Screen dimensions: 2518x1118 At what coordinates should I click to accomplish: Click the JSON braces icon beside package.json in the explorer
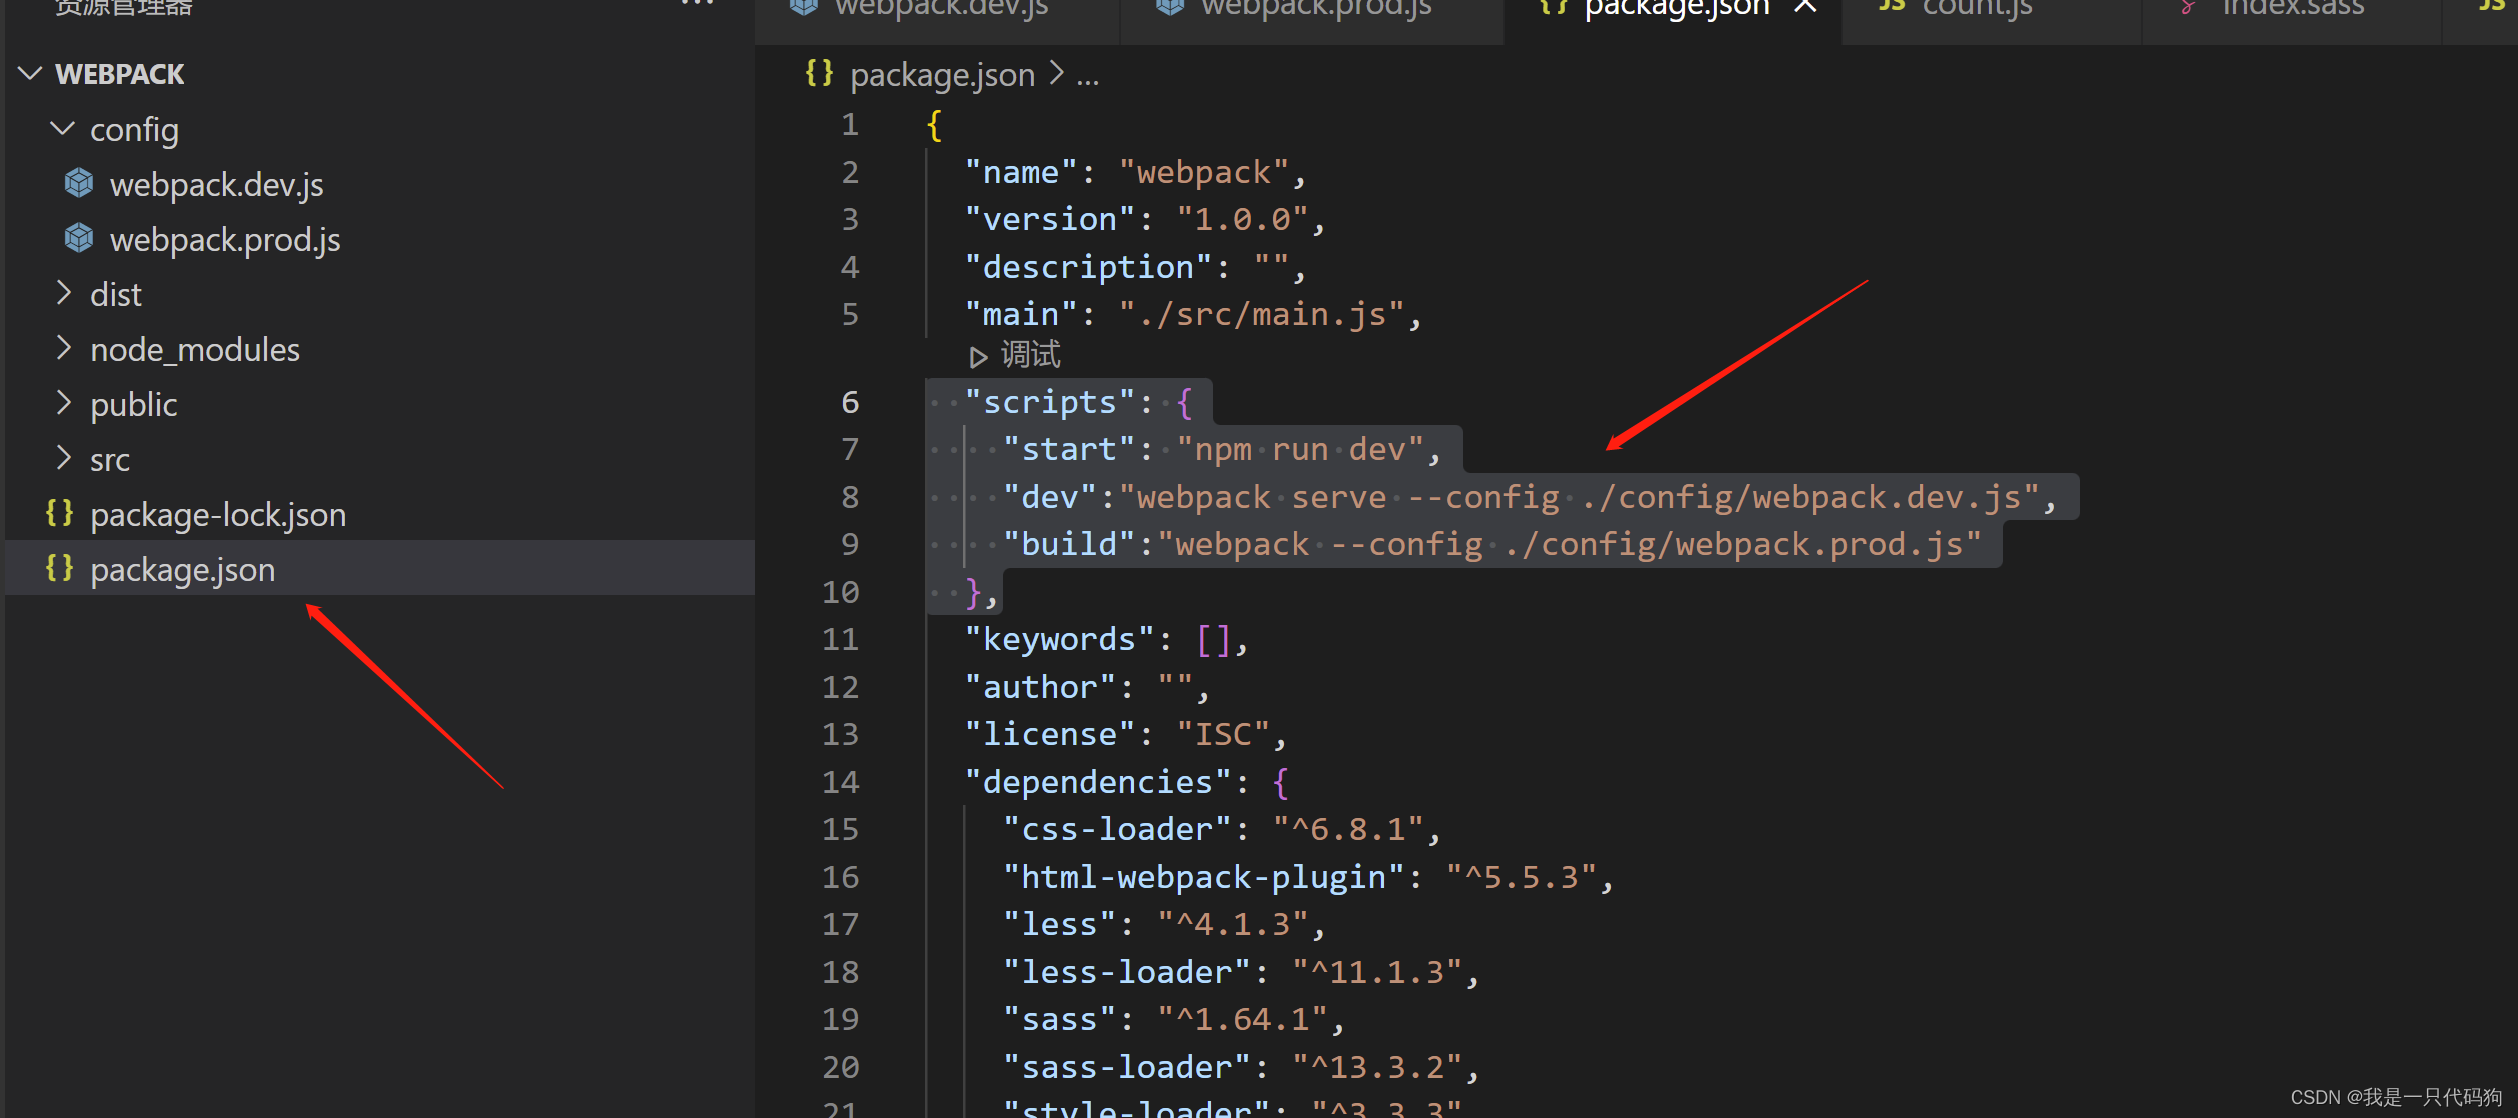click(59, 569)
